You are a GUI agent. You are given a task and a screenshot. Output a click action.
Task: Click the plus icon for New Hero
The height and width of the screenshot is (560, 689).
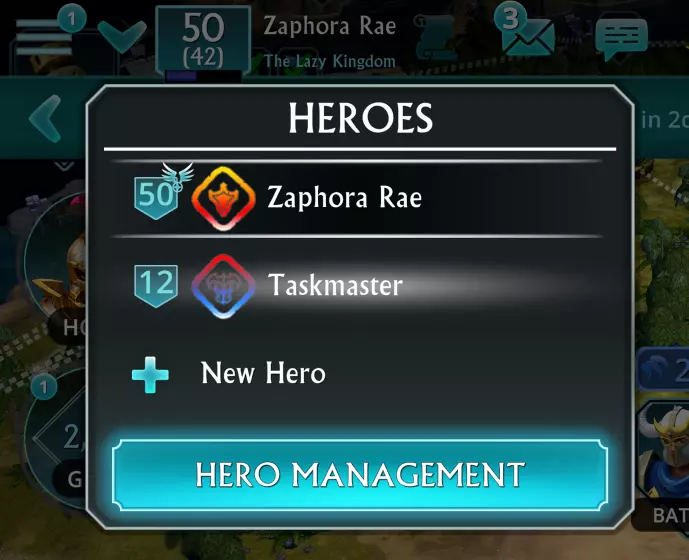tap(150, 375)
